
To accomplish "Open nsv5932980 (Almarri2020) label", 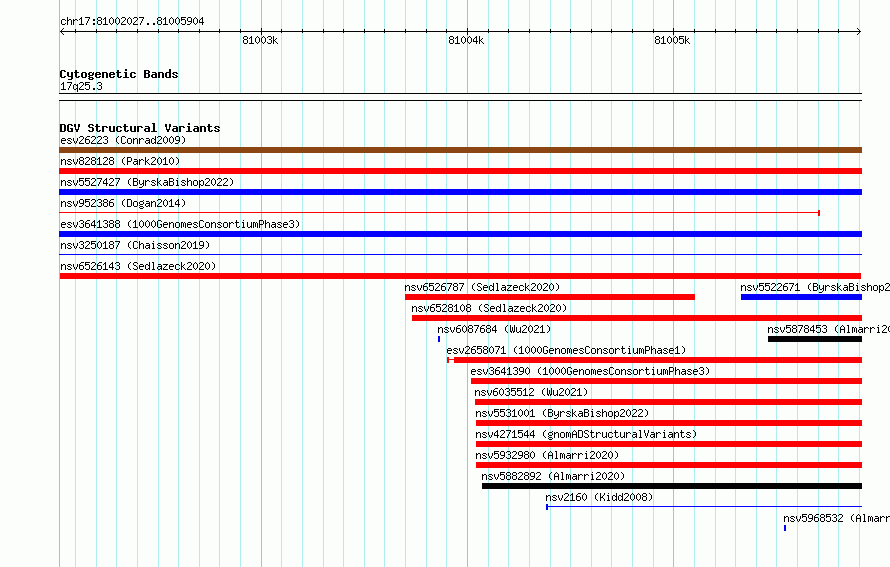I will [547, 455].
